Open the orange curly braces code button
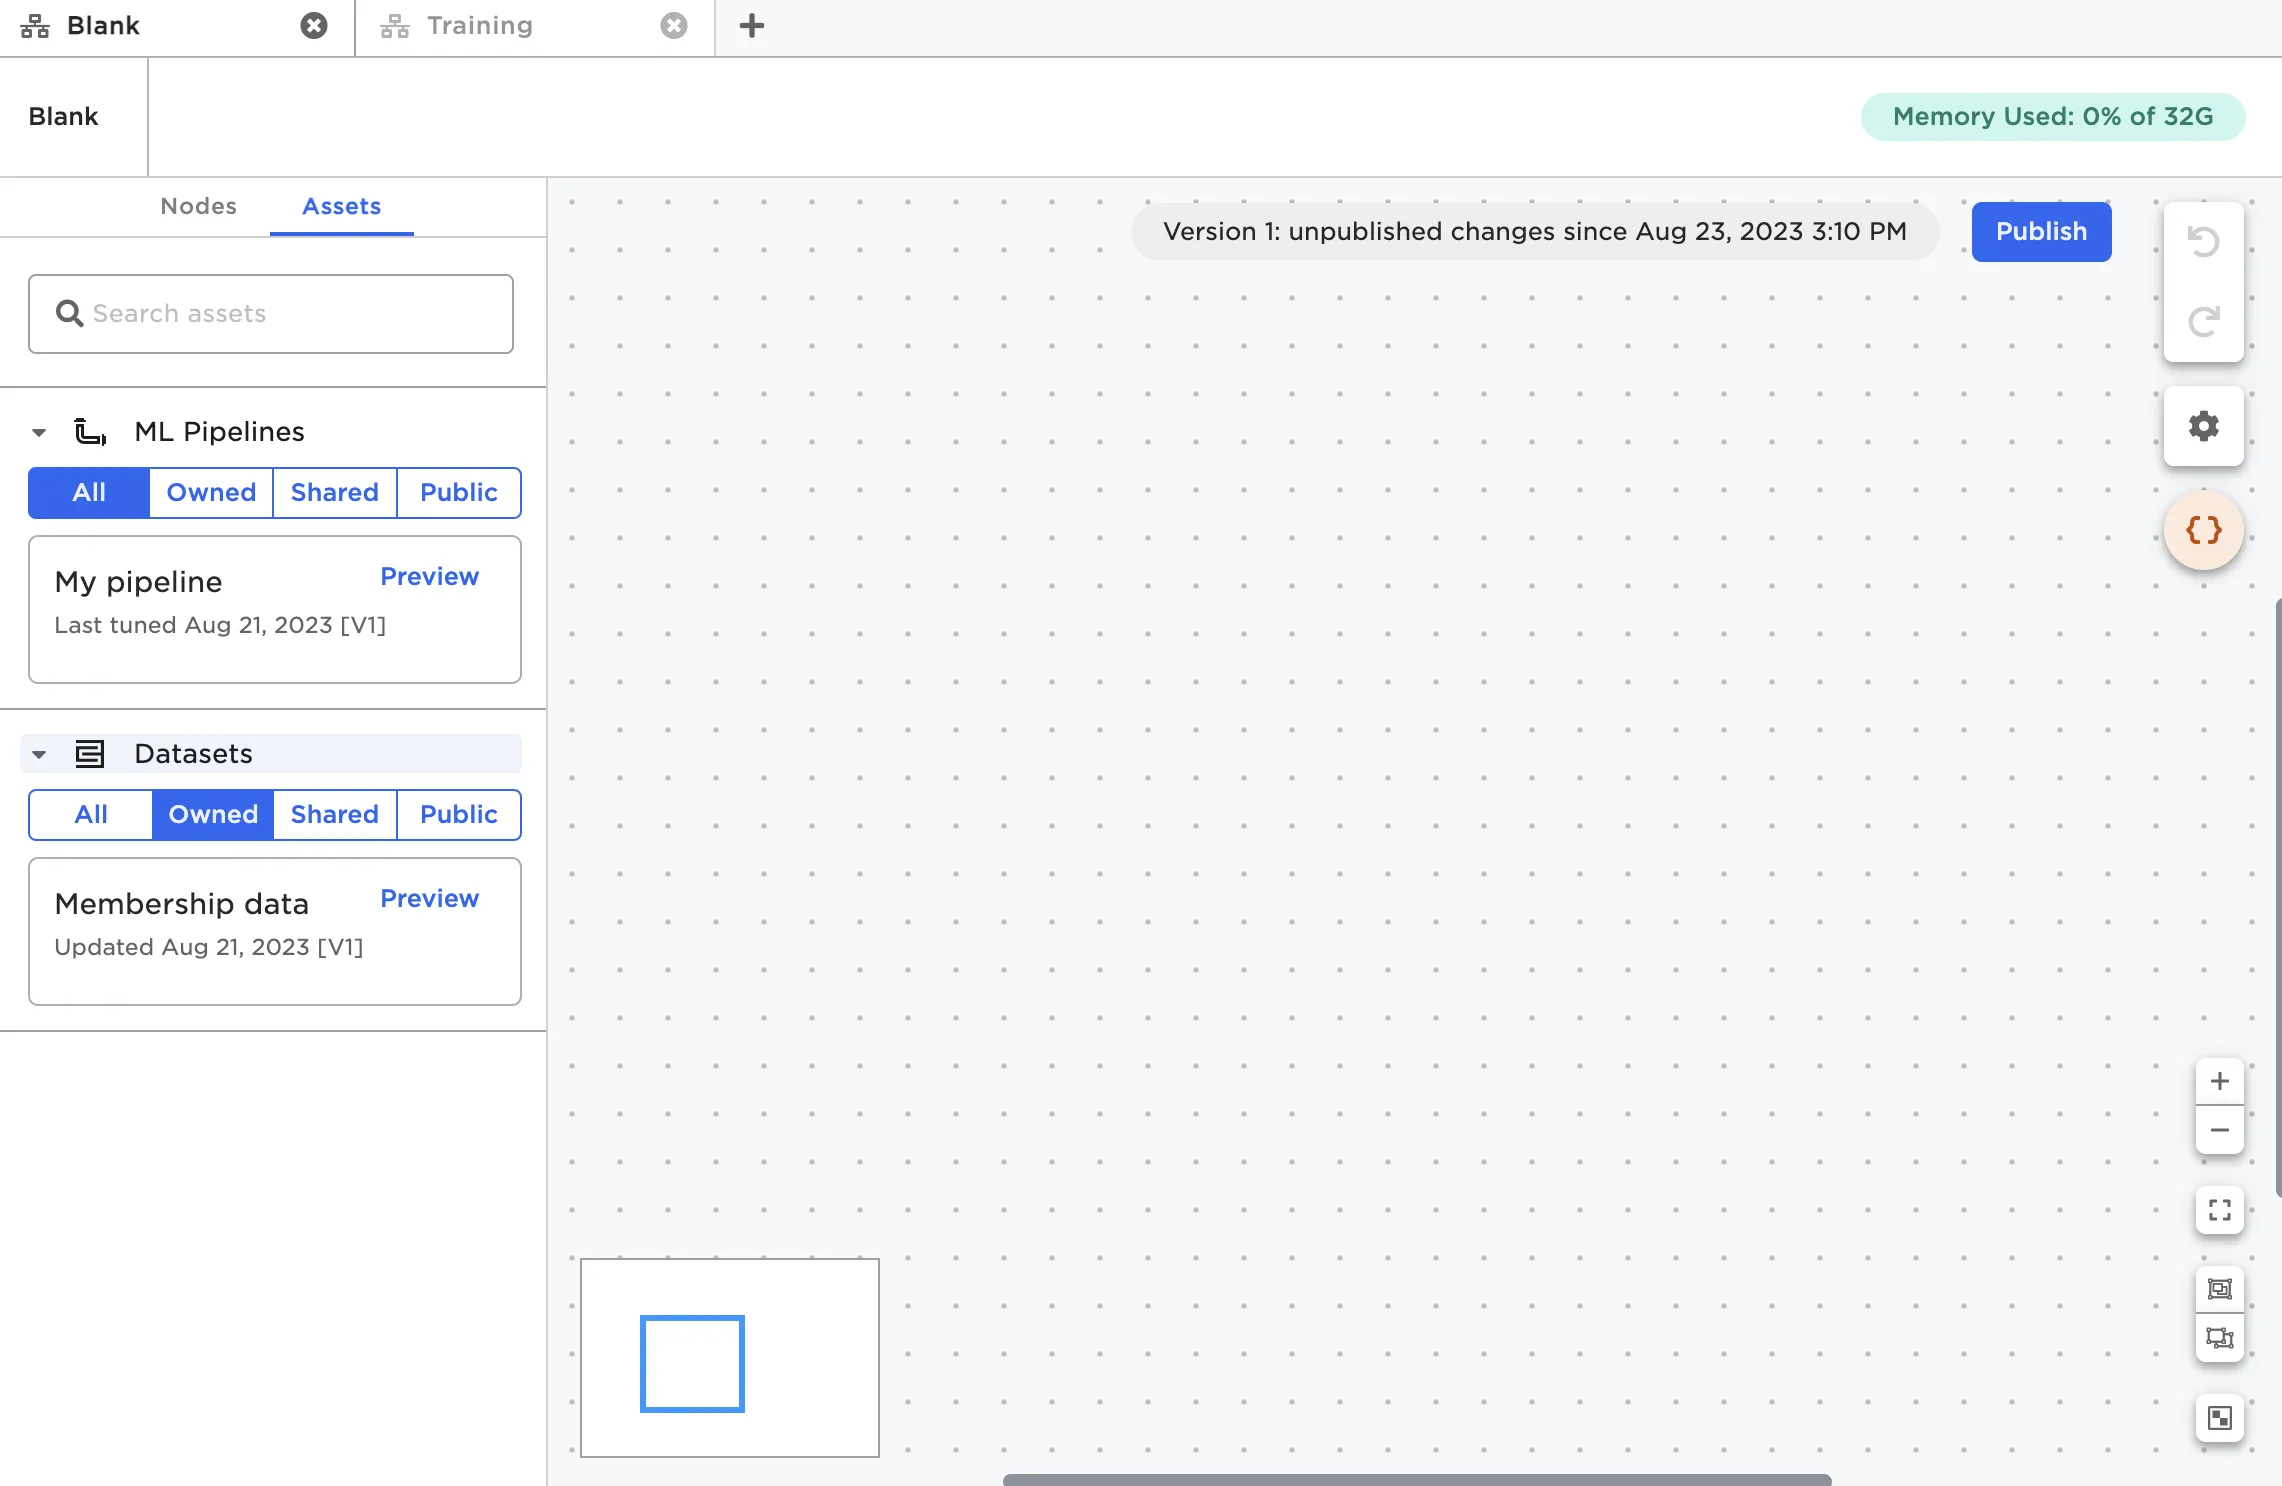The height and width of the screenshot is (1486, 2282). pos(2203,530)
